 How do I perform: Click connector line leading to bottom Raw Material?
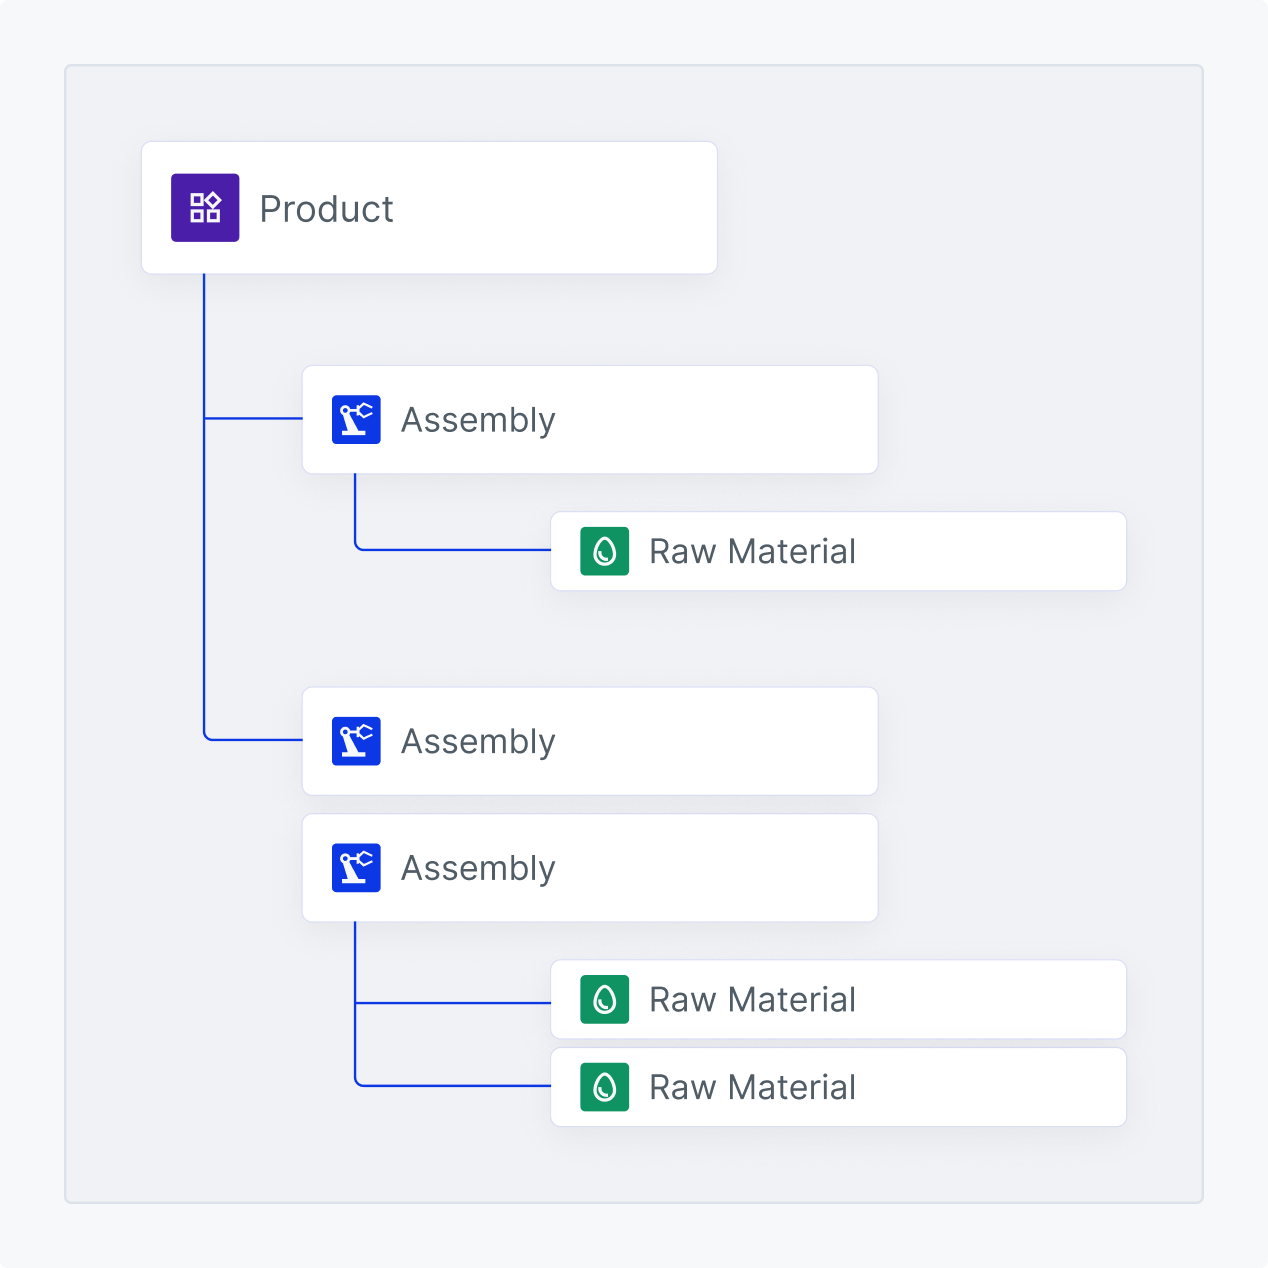coord(450,1085)
